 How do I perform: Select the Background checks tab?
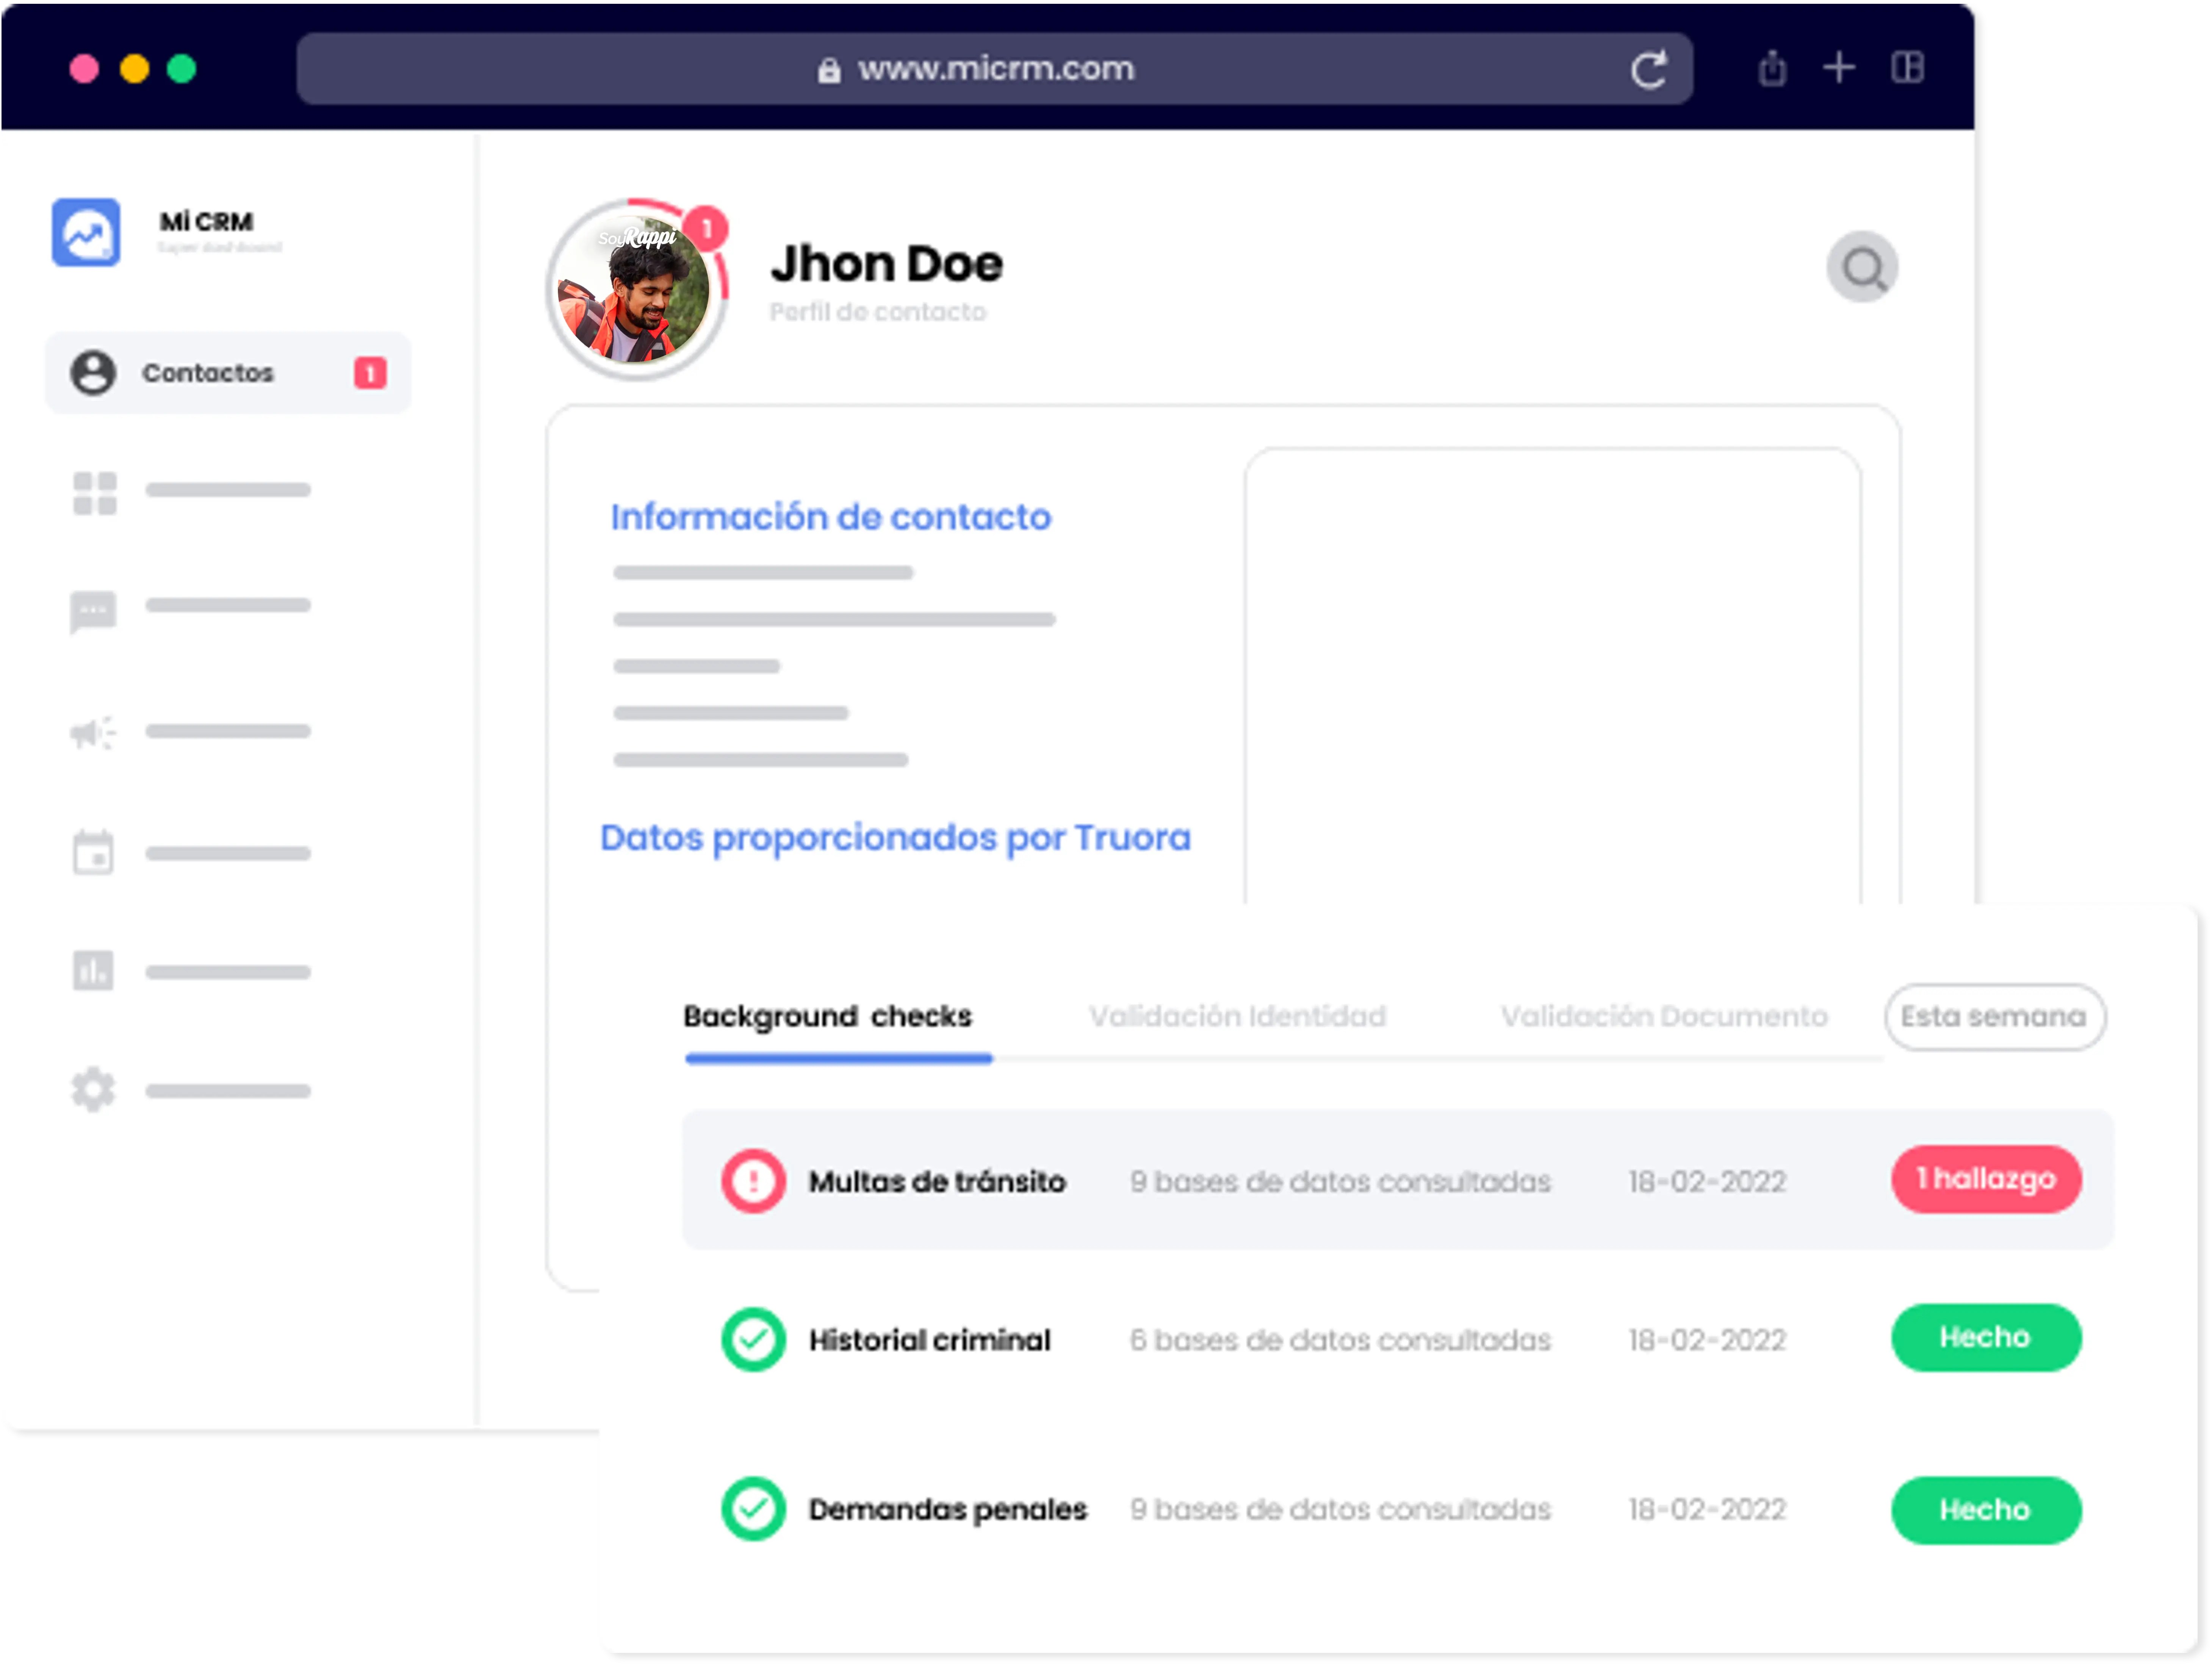click(828, 1017)
